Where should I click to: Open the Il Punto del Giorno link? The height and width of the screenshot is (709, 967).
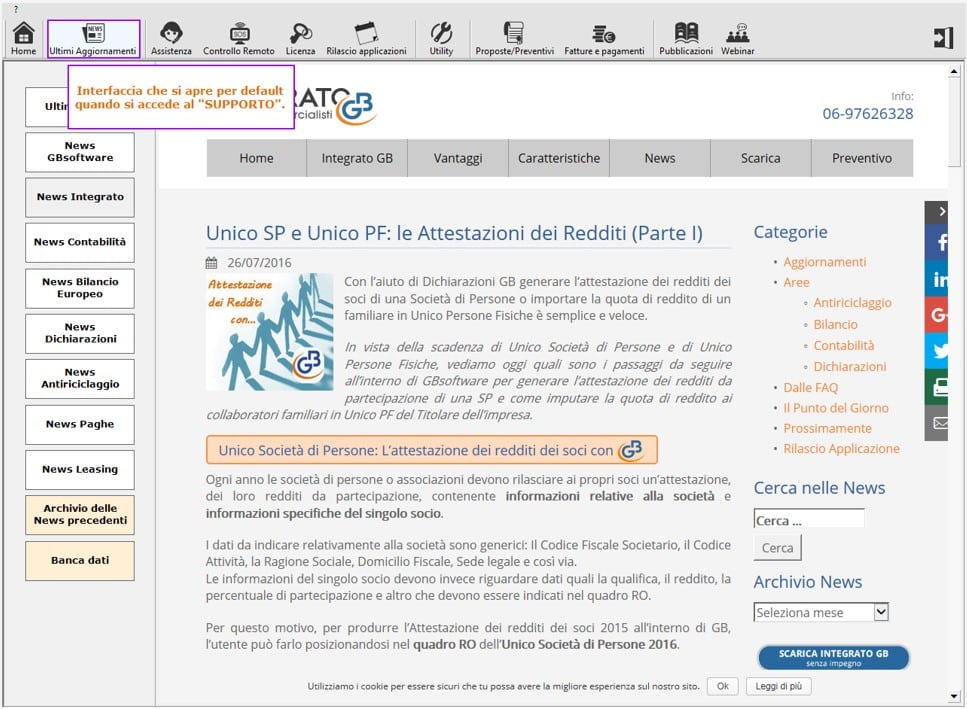[836, 408]
